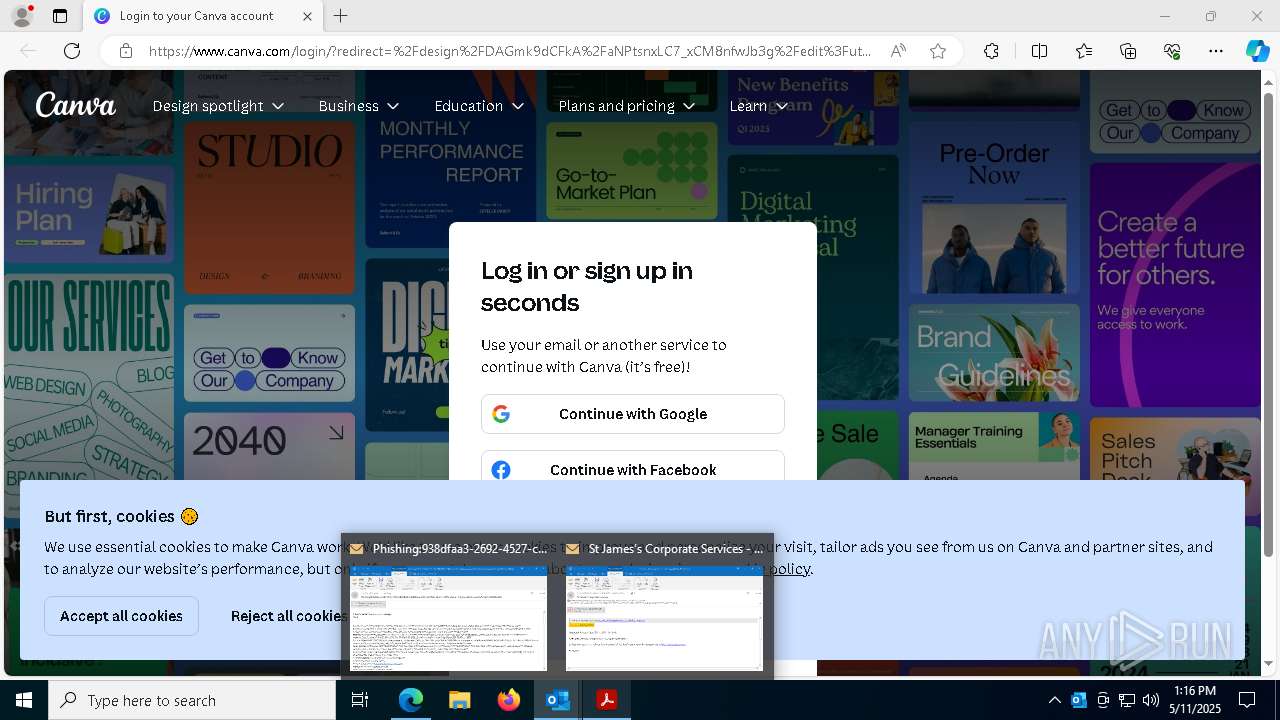Continue with Google button

point(633,414)
